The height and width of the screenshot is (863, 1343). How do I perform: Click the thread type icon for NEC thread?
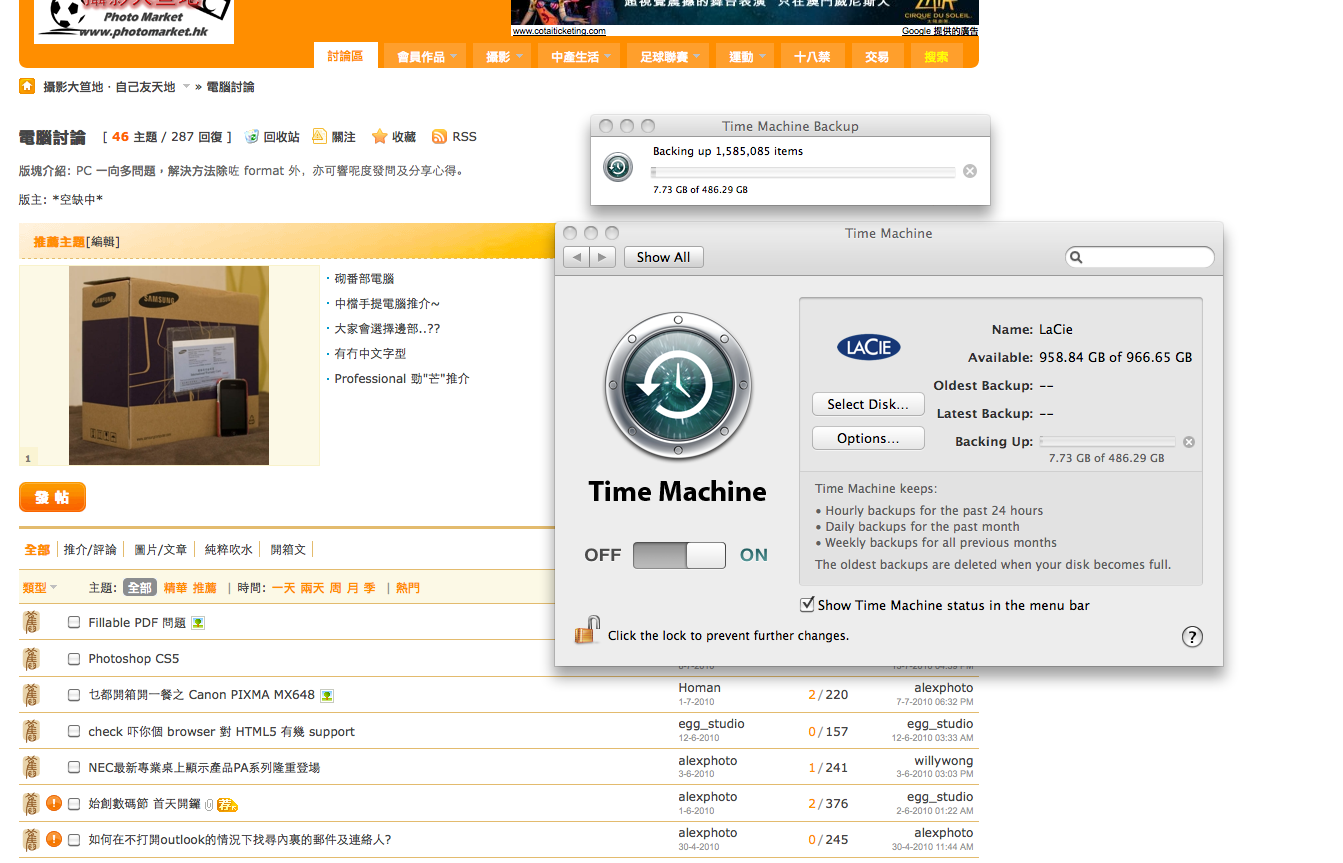pyautogui.click(x=31, y=767)
